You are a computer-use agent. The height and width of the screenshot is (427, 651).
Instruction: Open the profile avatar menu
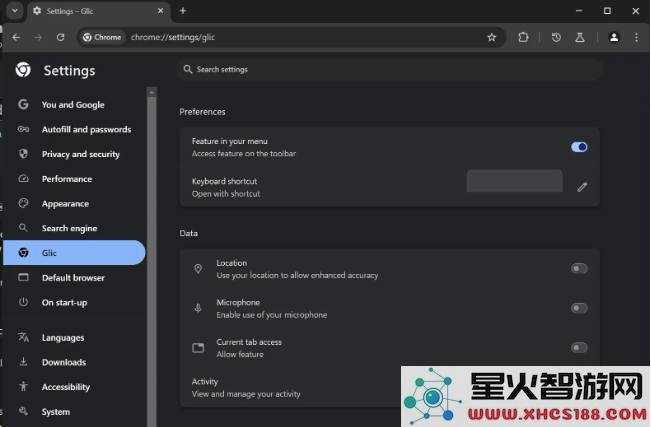[x=614, y=37]
